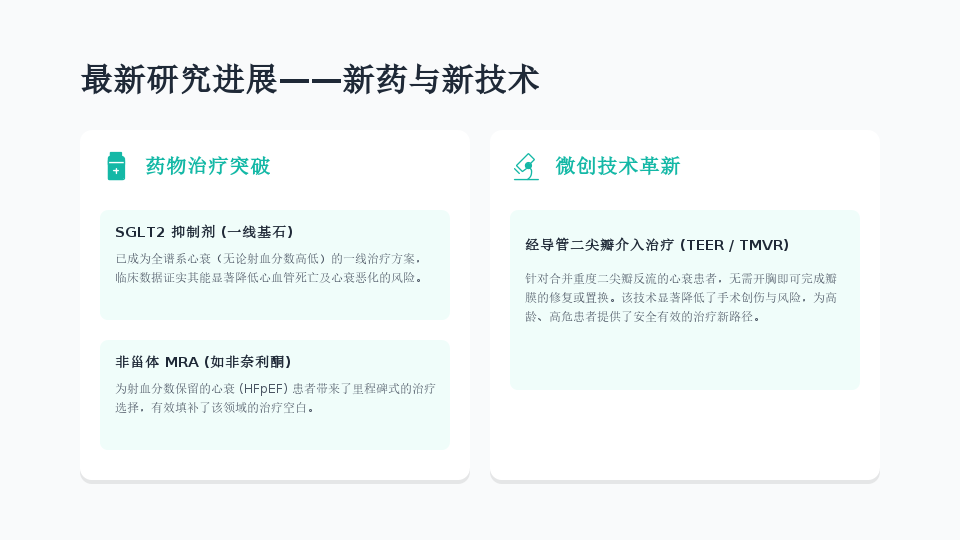Image resolution: width=960 pixels, height=540 pixels.
Task: Select the 经导管二尖瓣 info box empty area
Action: point(684,358)
